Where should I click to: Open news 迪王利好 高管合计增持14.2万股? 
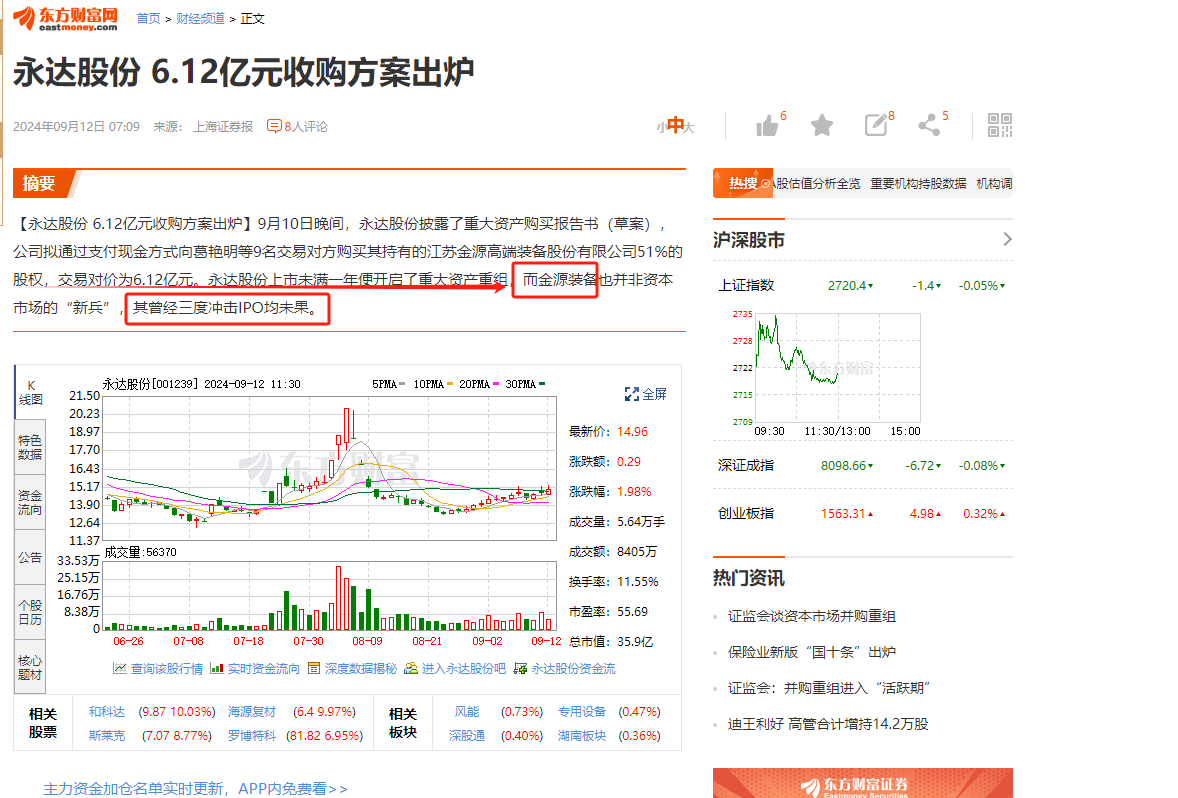[828, 724]
